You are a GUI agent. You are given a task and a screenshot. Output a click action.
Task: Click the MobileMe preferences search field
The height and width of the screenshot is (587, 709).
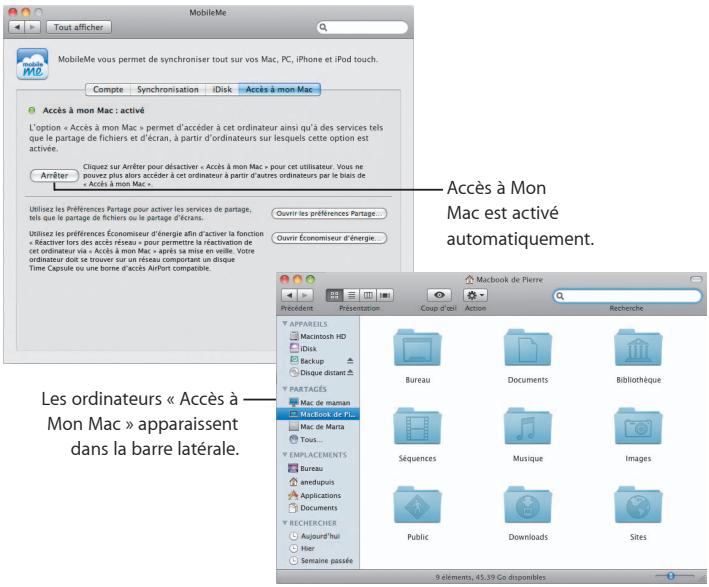coord(362,27)
